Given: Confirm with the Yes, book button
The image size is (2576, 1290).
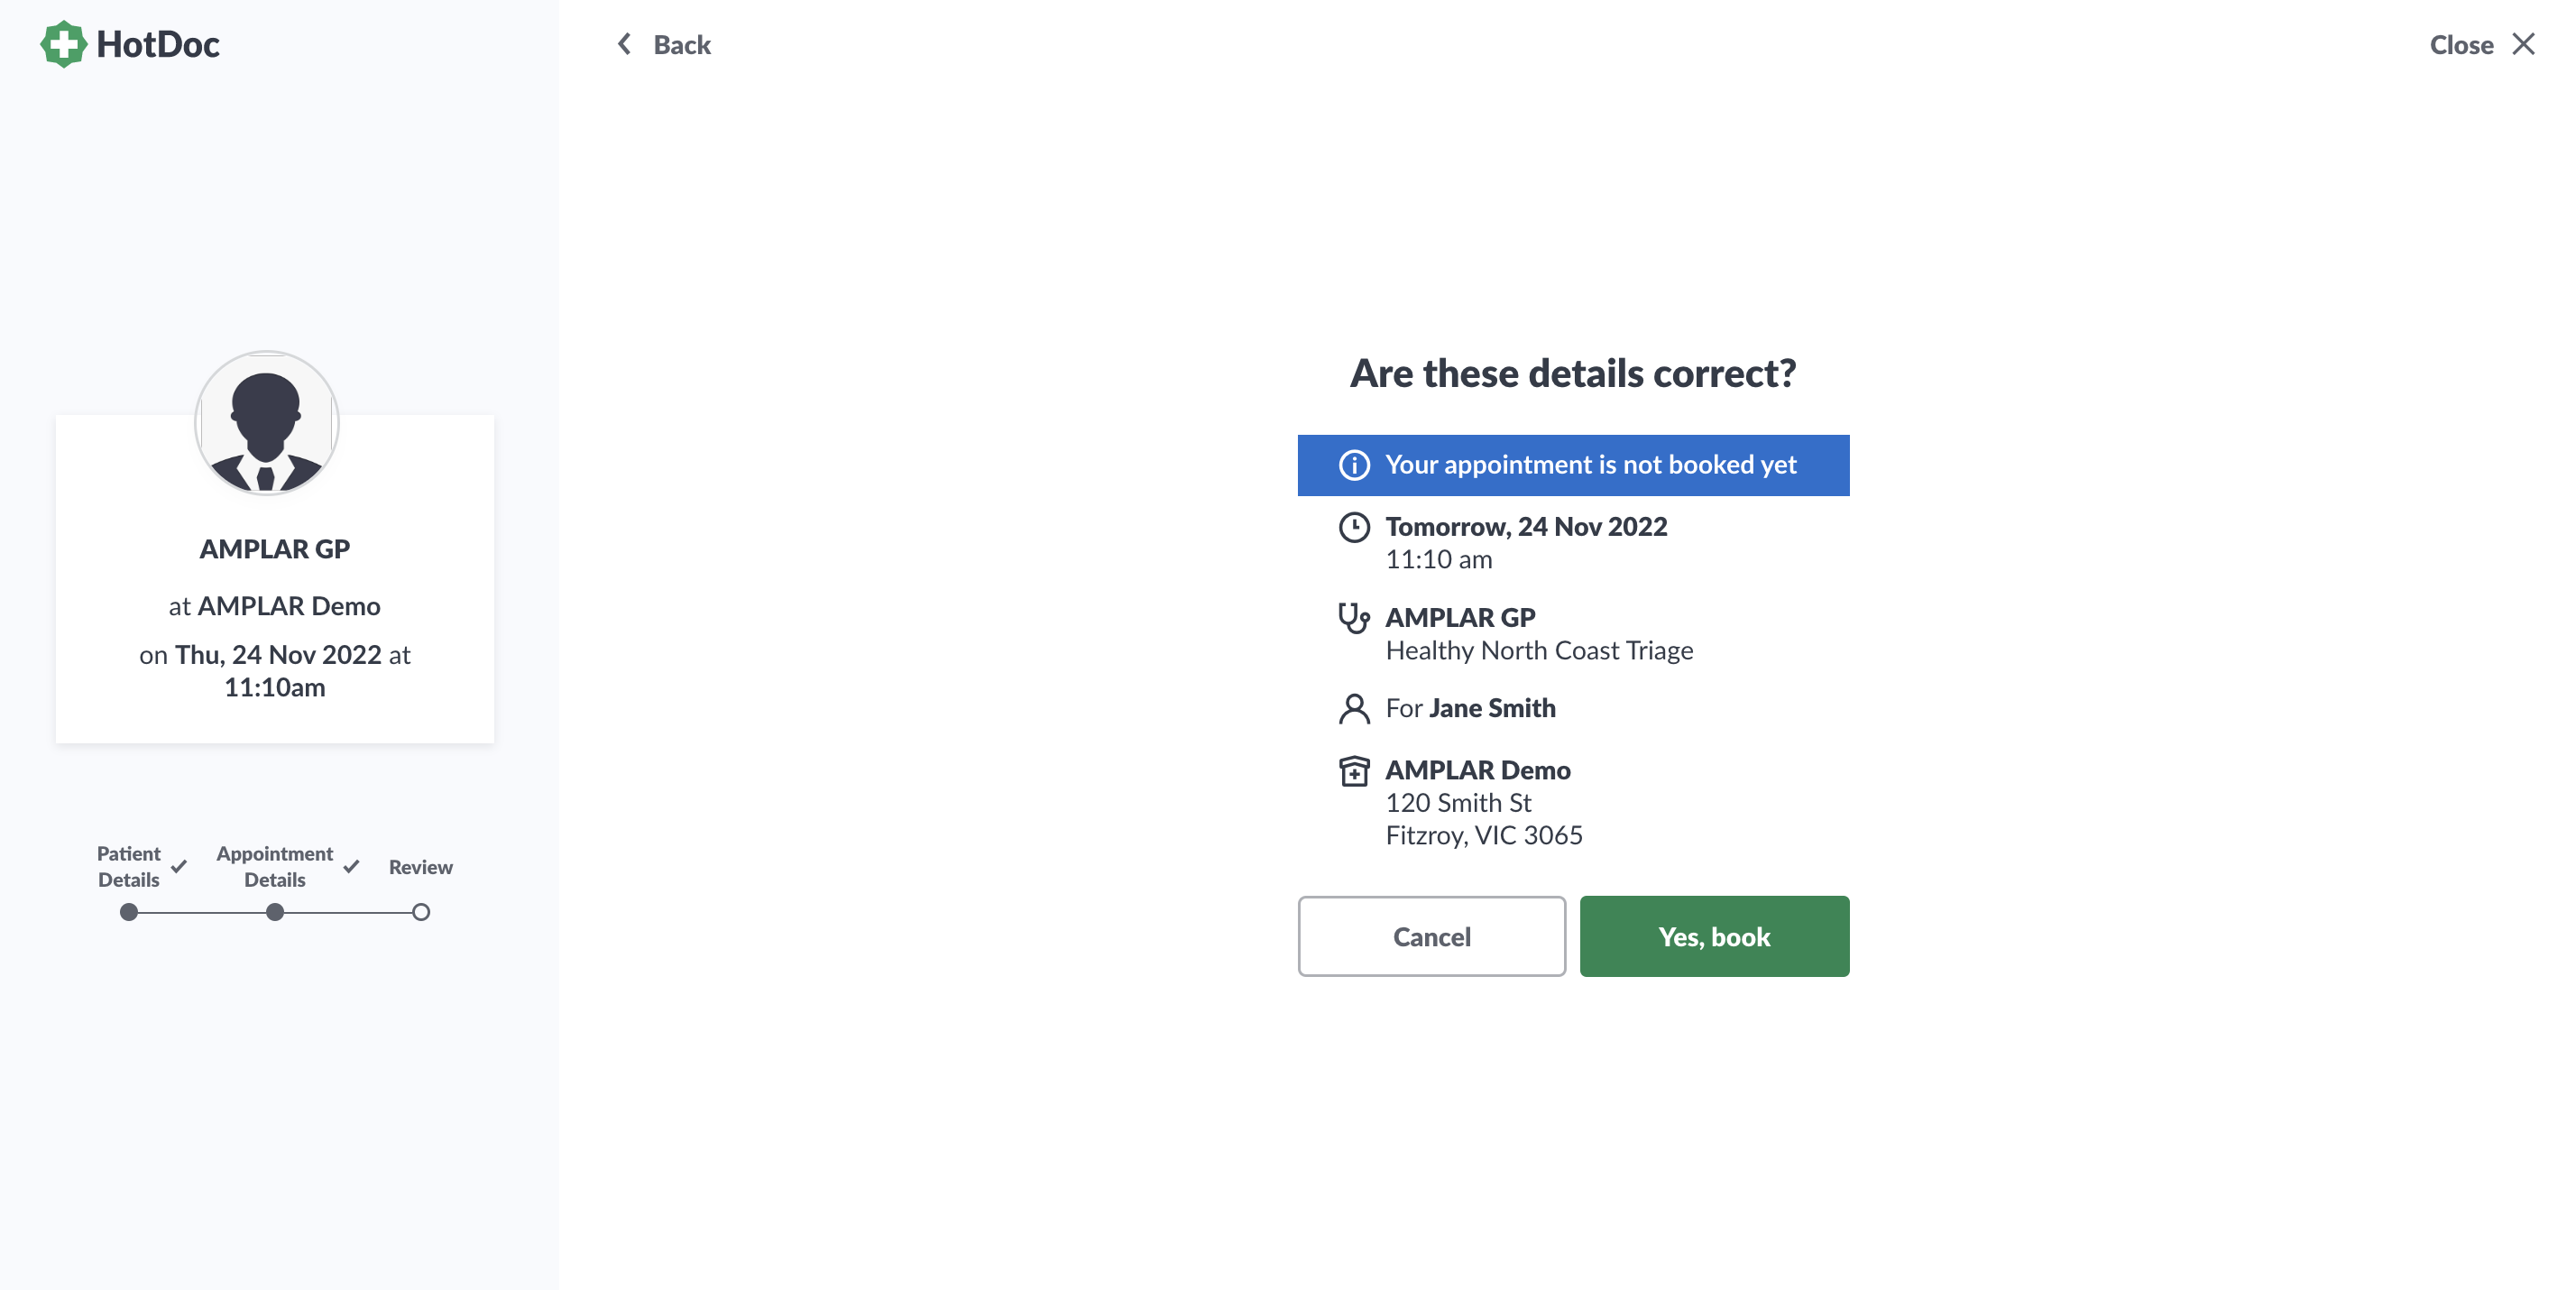Looking at the screenshot, I should pos(1714,937).
